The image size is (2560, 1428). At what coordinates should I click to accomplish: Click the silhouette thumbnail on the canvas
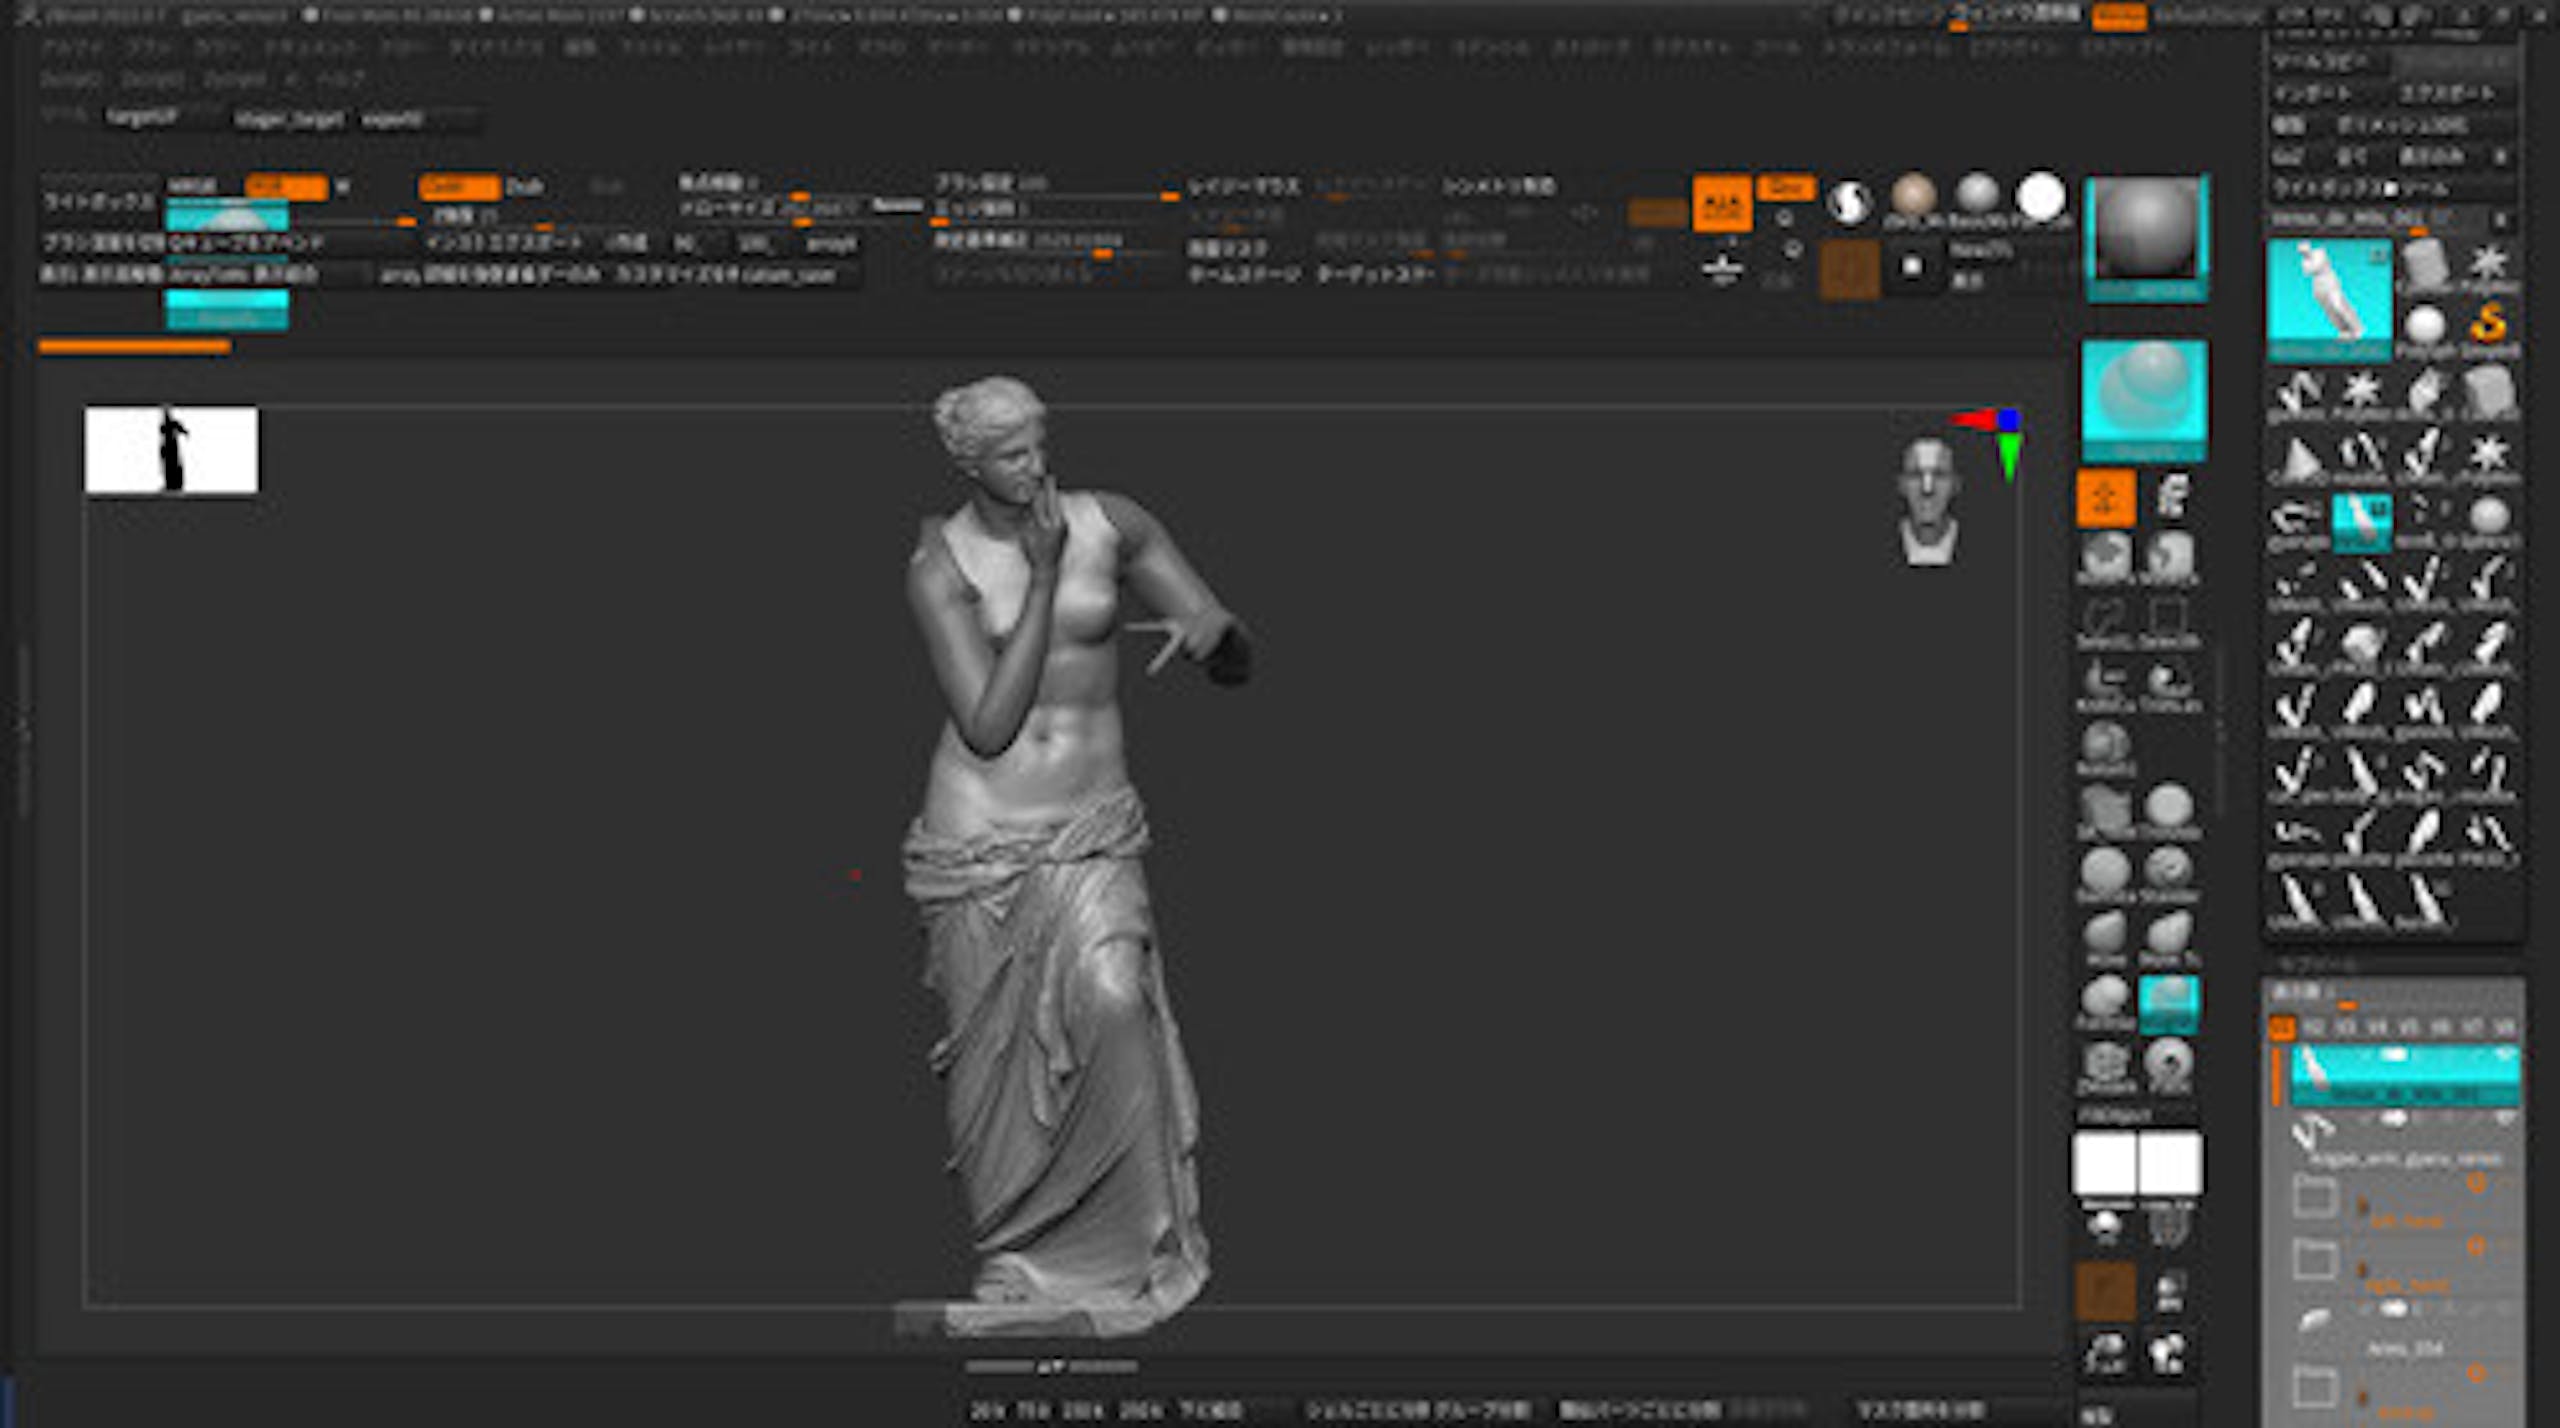pyautogui.click(x=171, y=449)
